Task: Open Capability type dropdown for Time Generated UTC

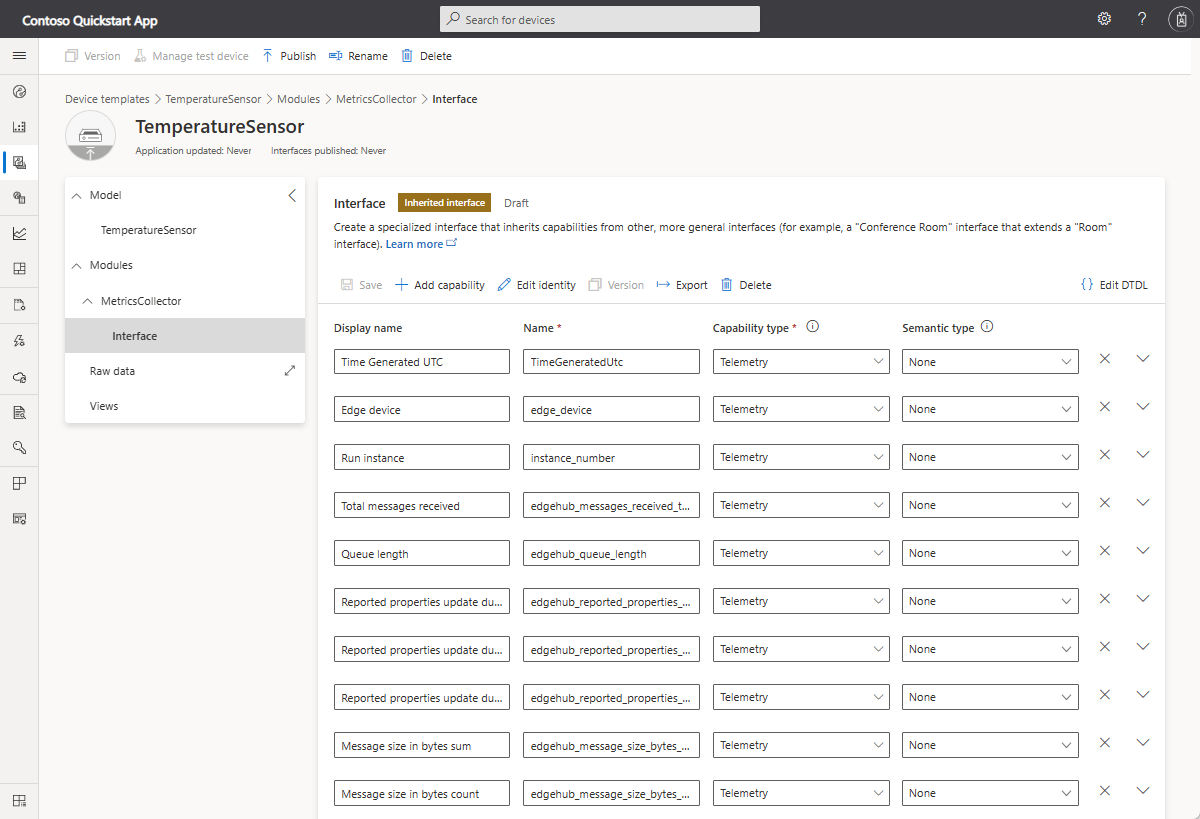Action: pos(801,362)
